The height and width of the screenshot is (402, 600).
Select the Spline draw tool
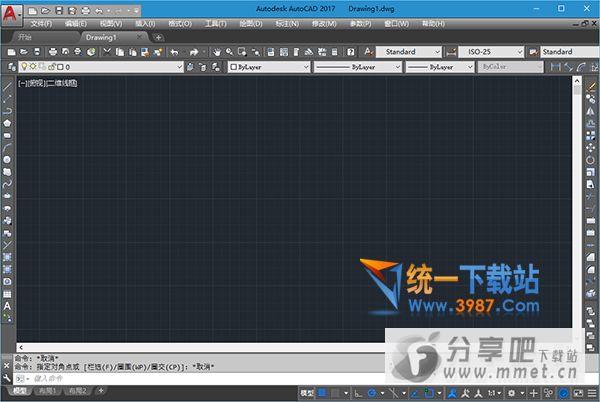tap(7, 184)
